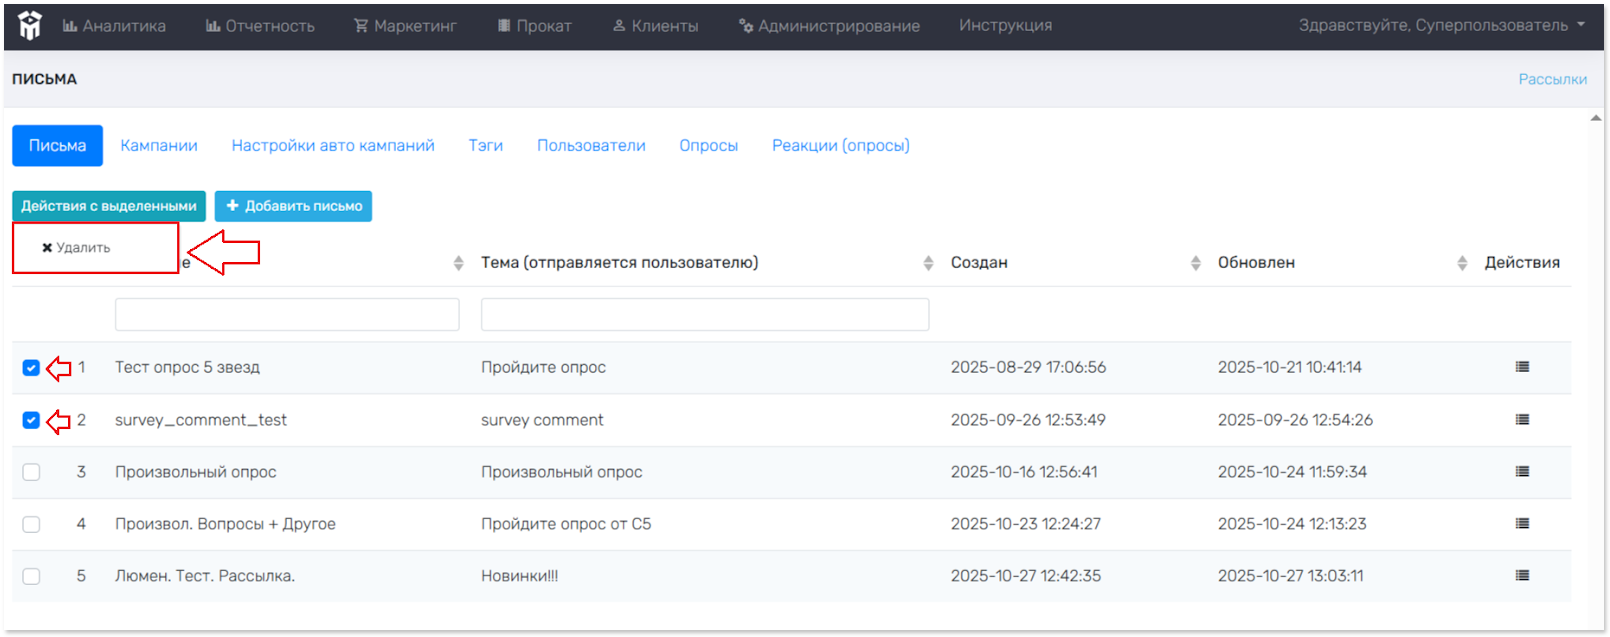Screen dimensions: 1610x637
Task: Expand the Администрирование menu
Action: click(x=829, y=26)
